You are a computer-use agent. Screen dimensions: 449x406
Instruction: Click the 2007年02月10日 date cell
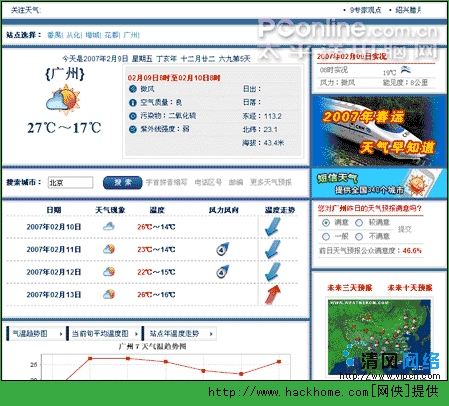click(54, 227)
